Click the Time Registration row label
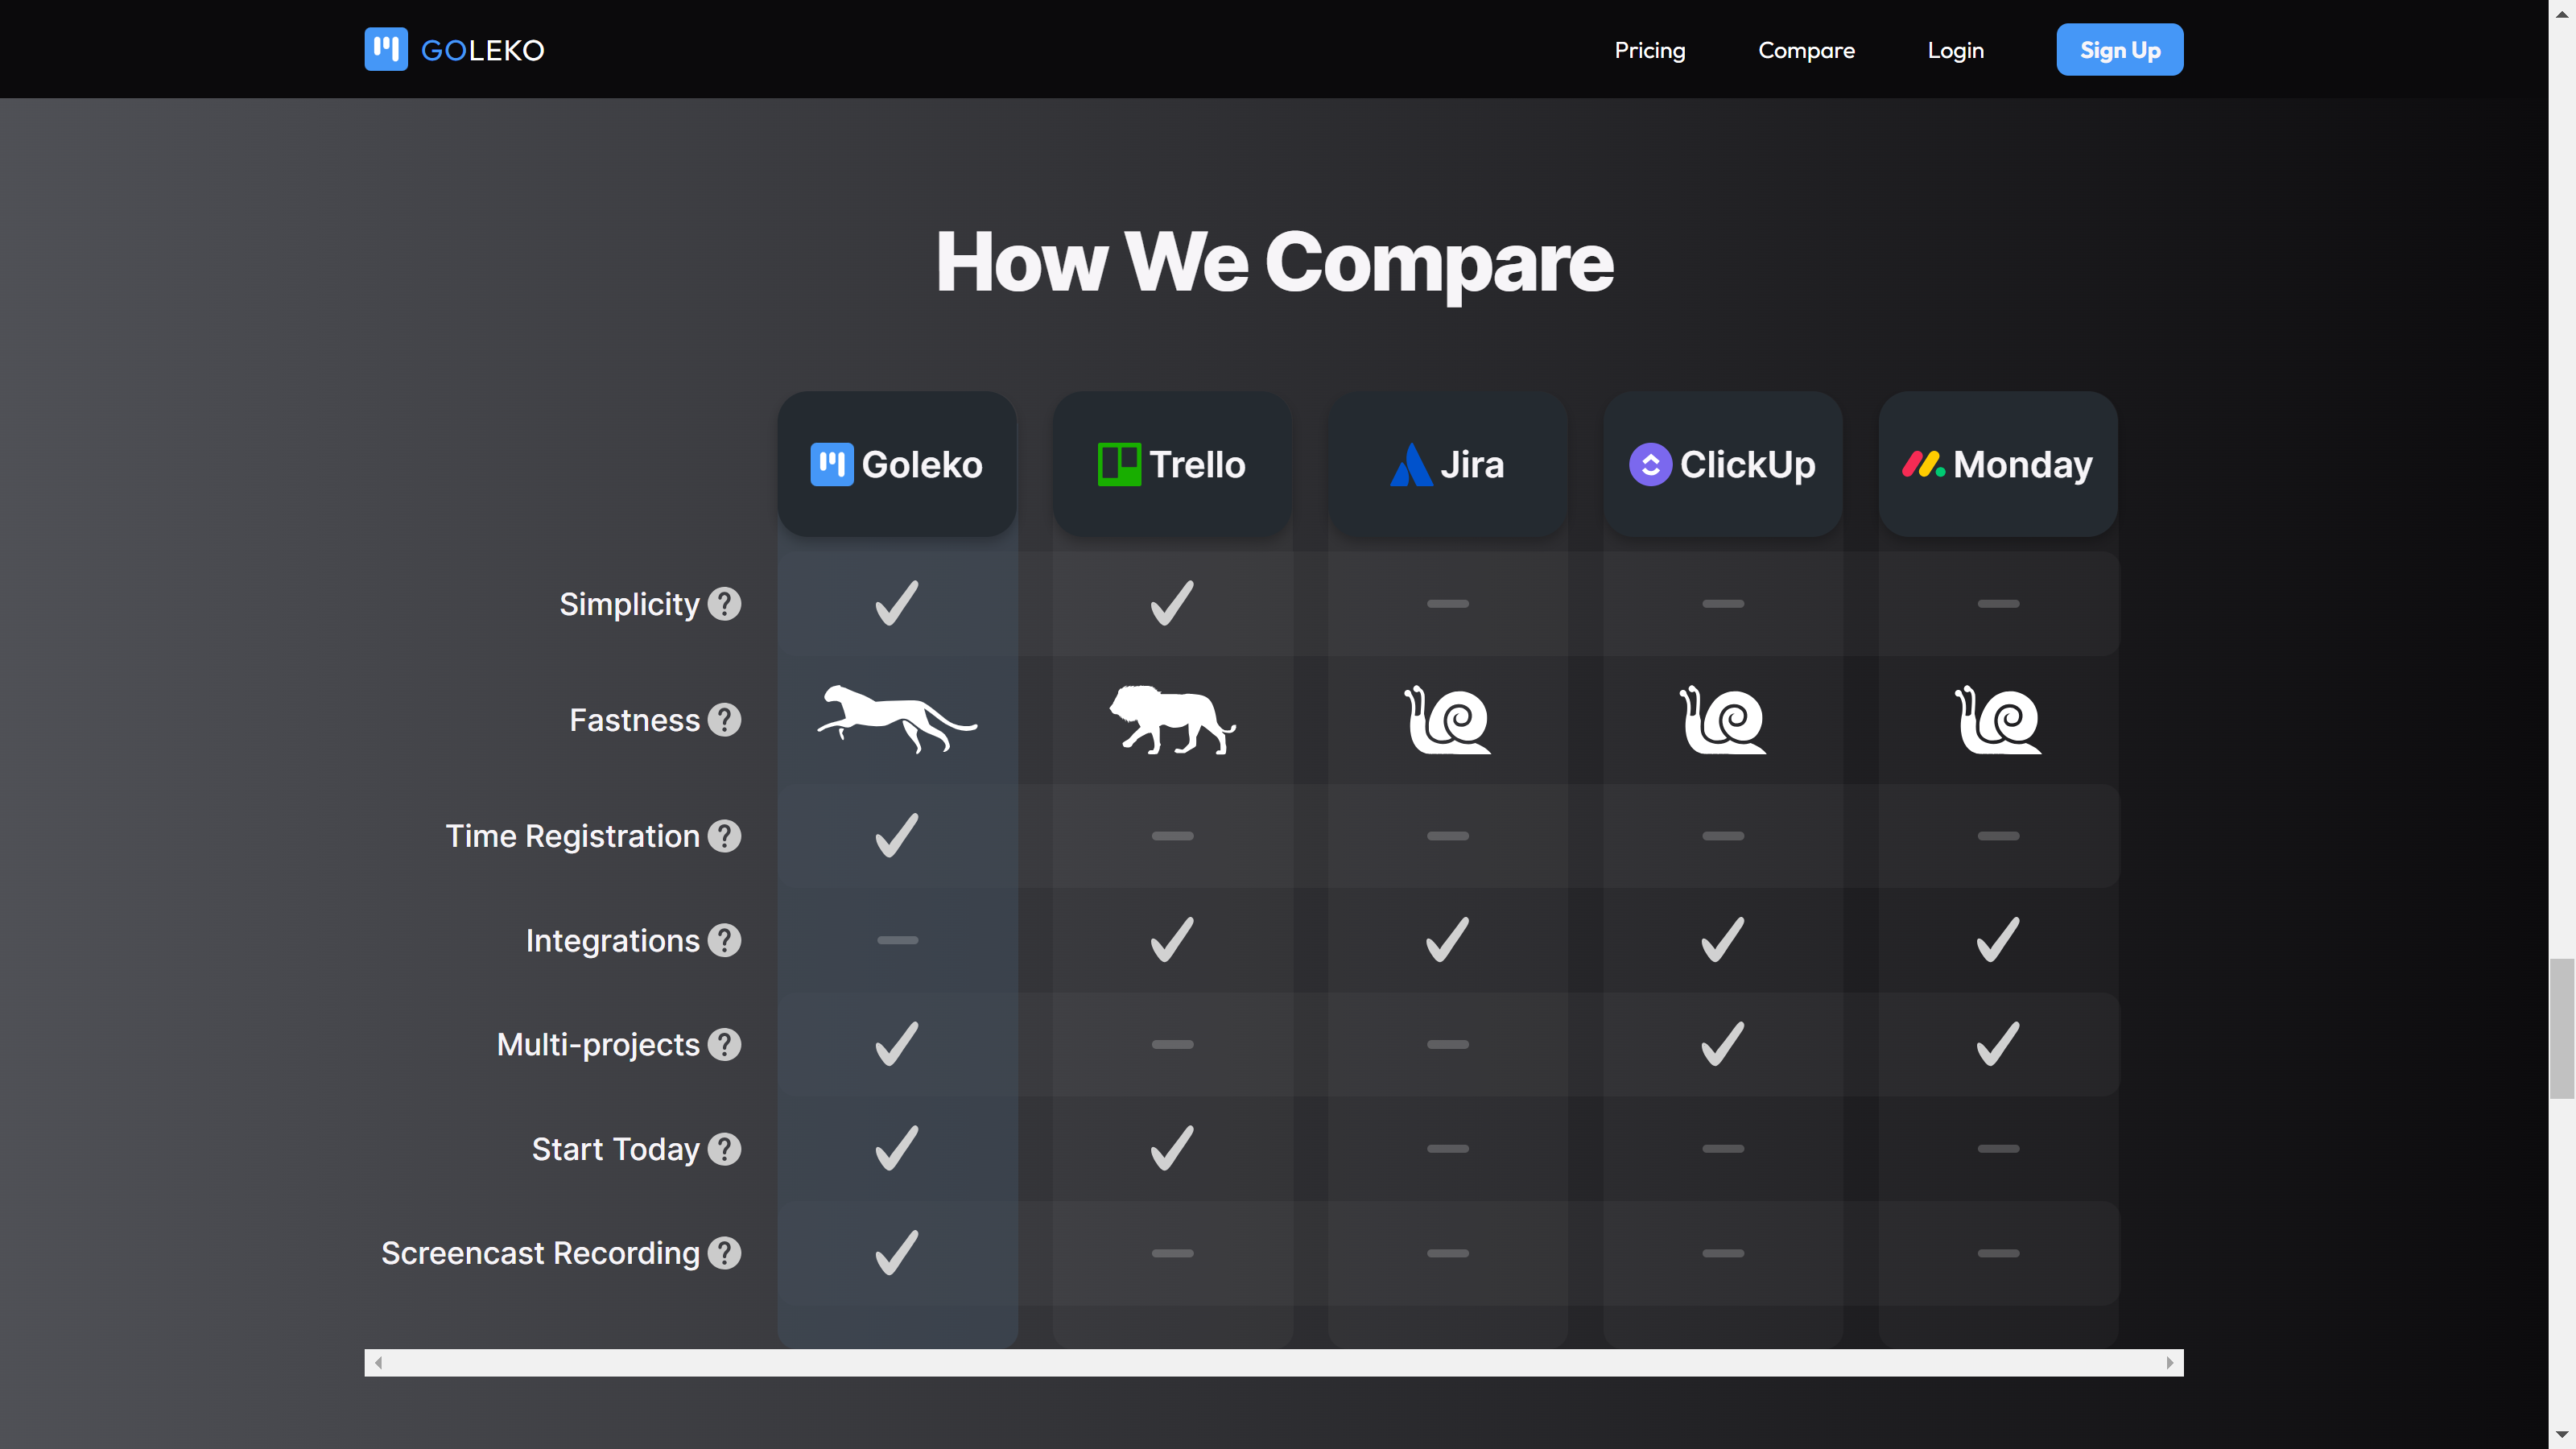Image resolution: width=2576 pixels, height=1449 pixels. 572,836
